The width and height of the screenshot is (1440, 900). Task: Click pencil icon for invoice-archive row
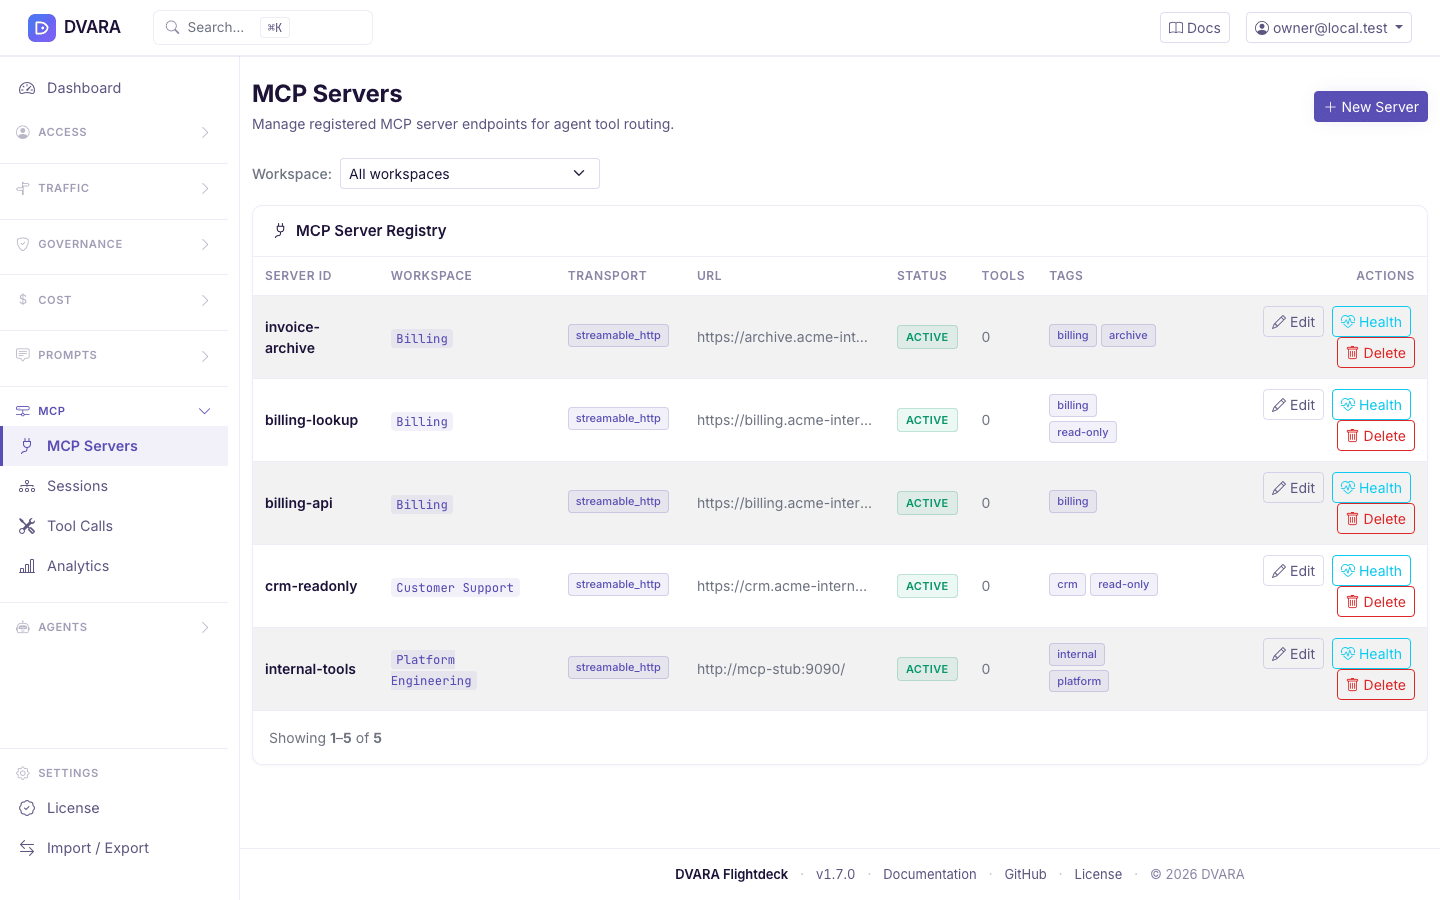click(x=1279, y=322)
